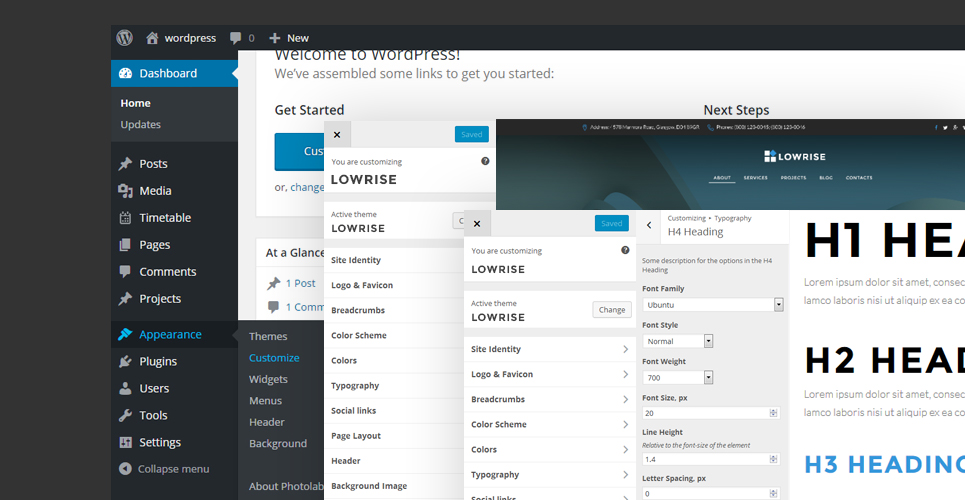Open the Posts section in sidebar

click(174, 164)
